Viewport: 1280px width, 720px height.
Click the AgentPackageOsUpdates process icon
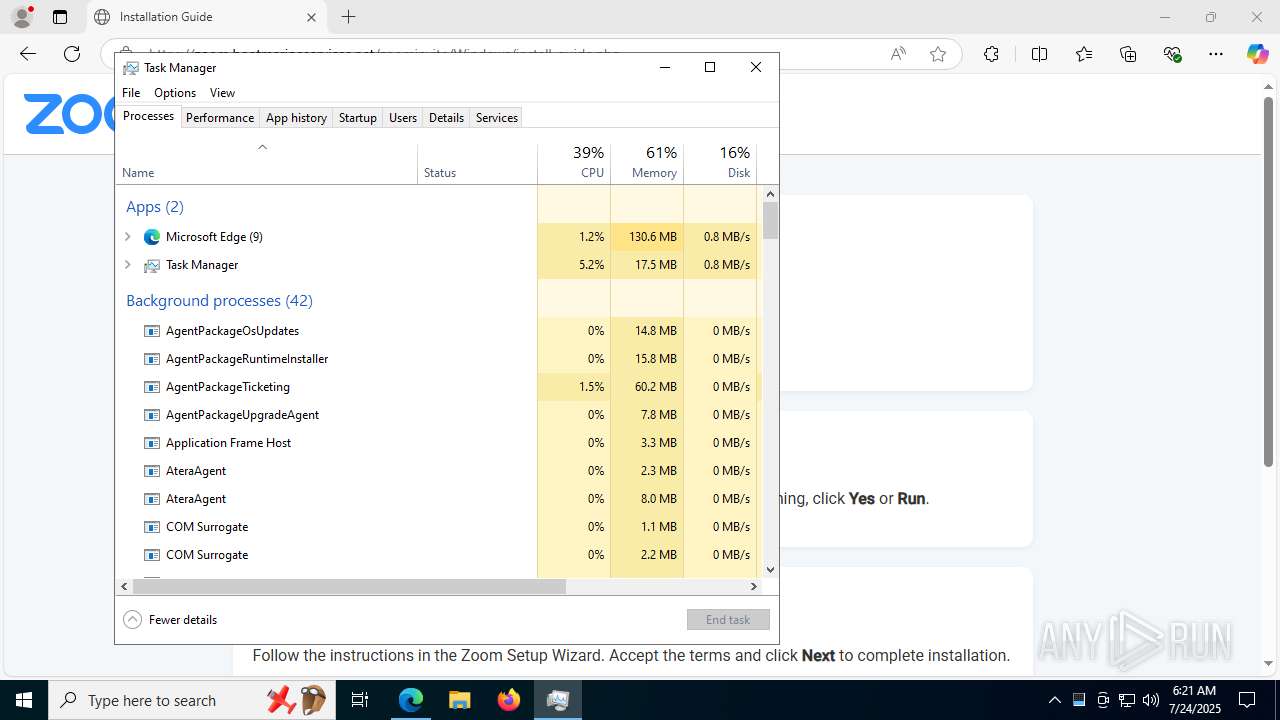(152, 331)
